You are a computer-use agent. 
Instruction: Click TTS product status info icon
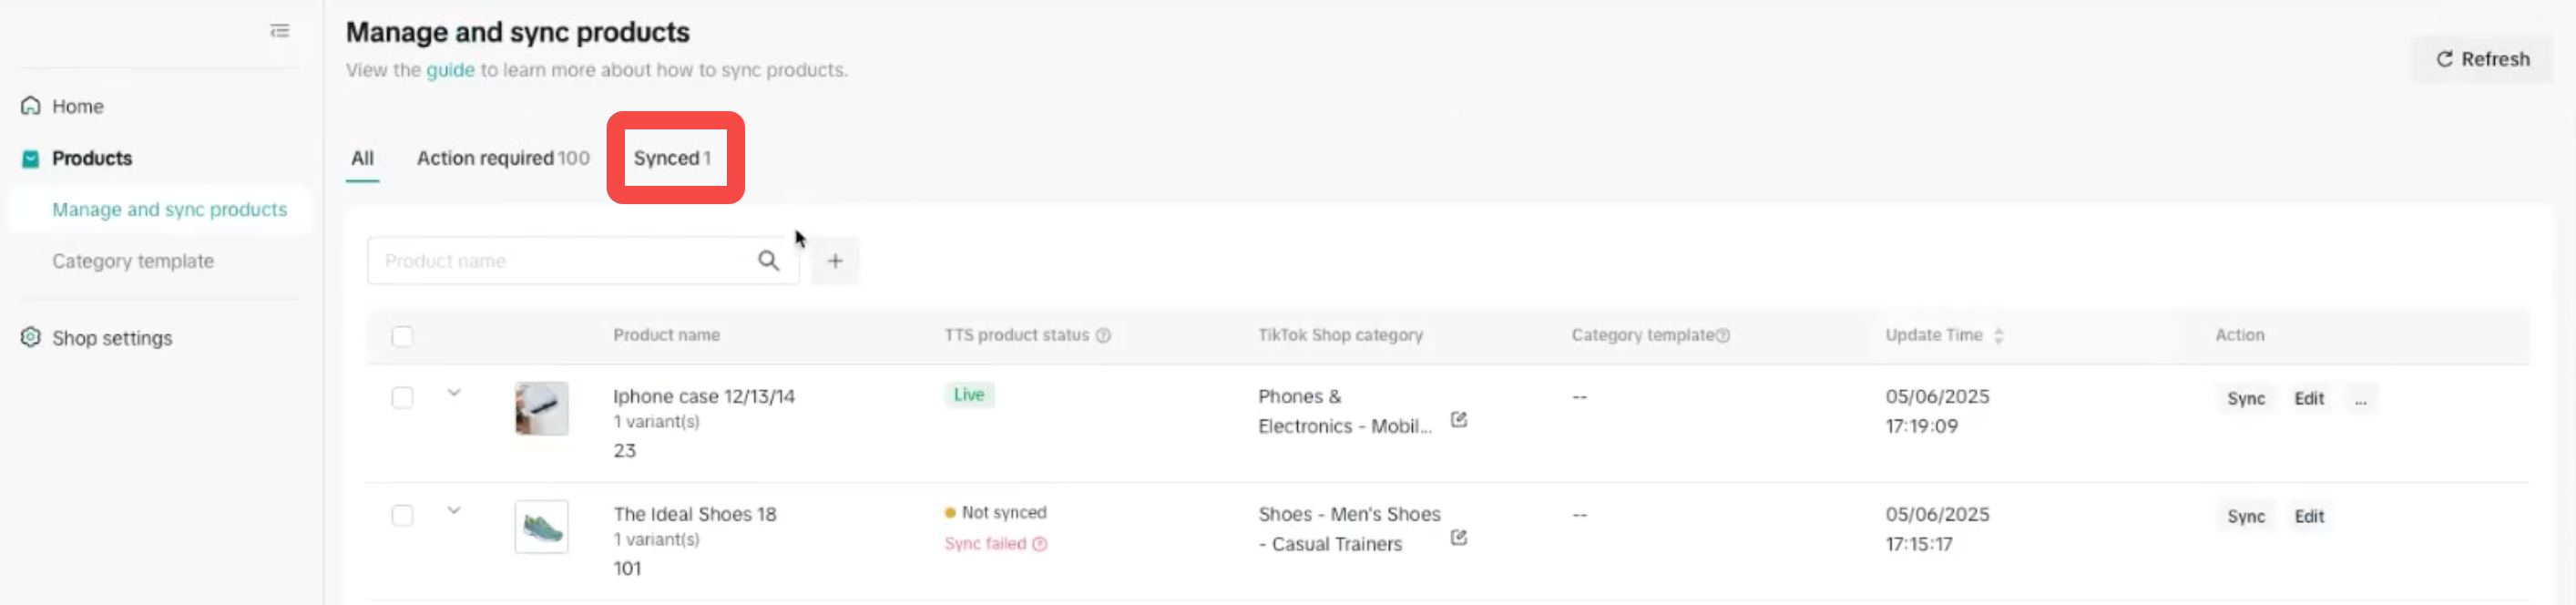pyautogui.click(x=1103, y=336)
